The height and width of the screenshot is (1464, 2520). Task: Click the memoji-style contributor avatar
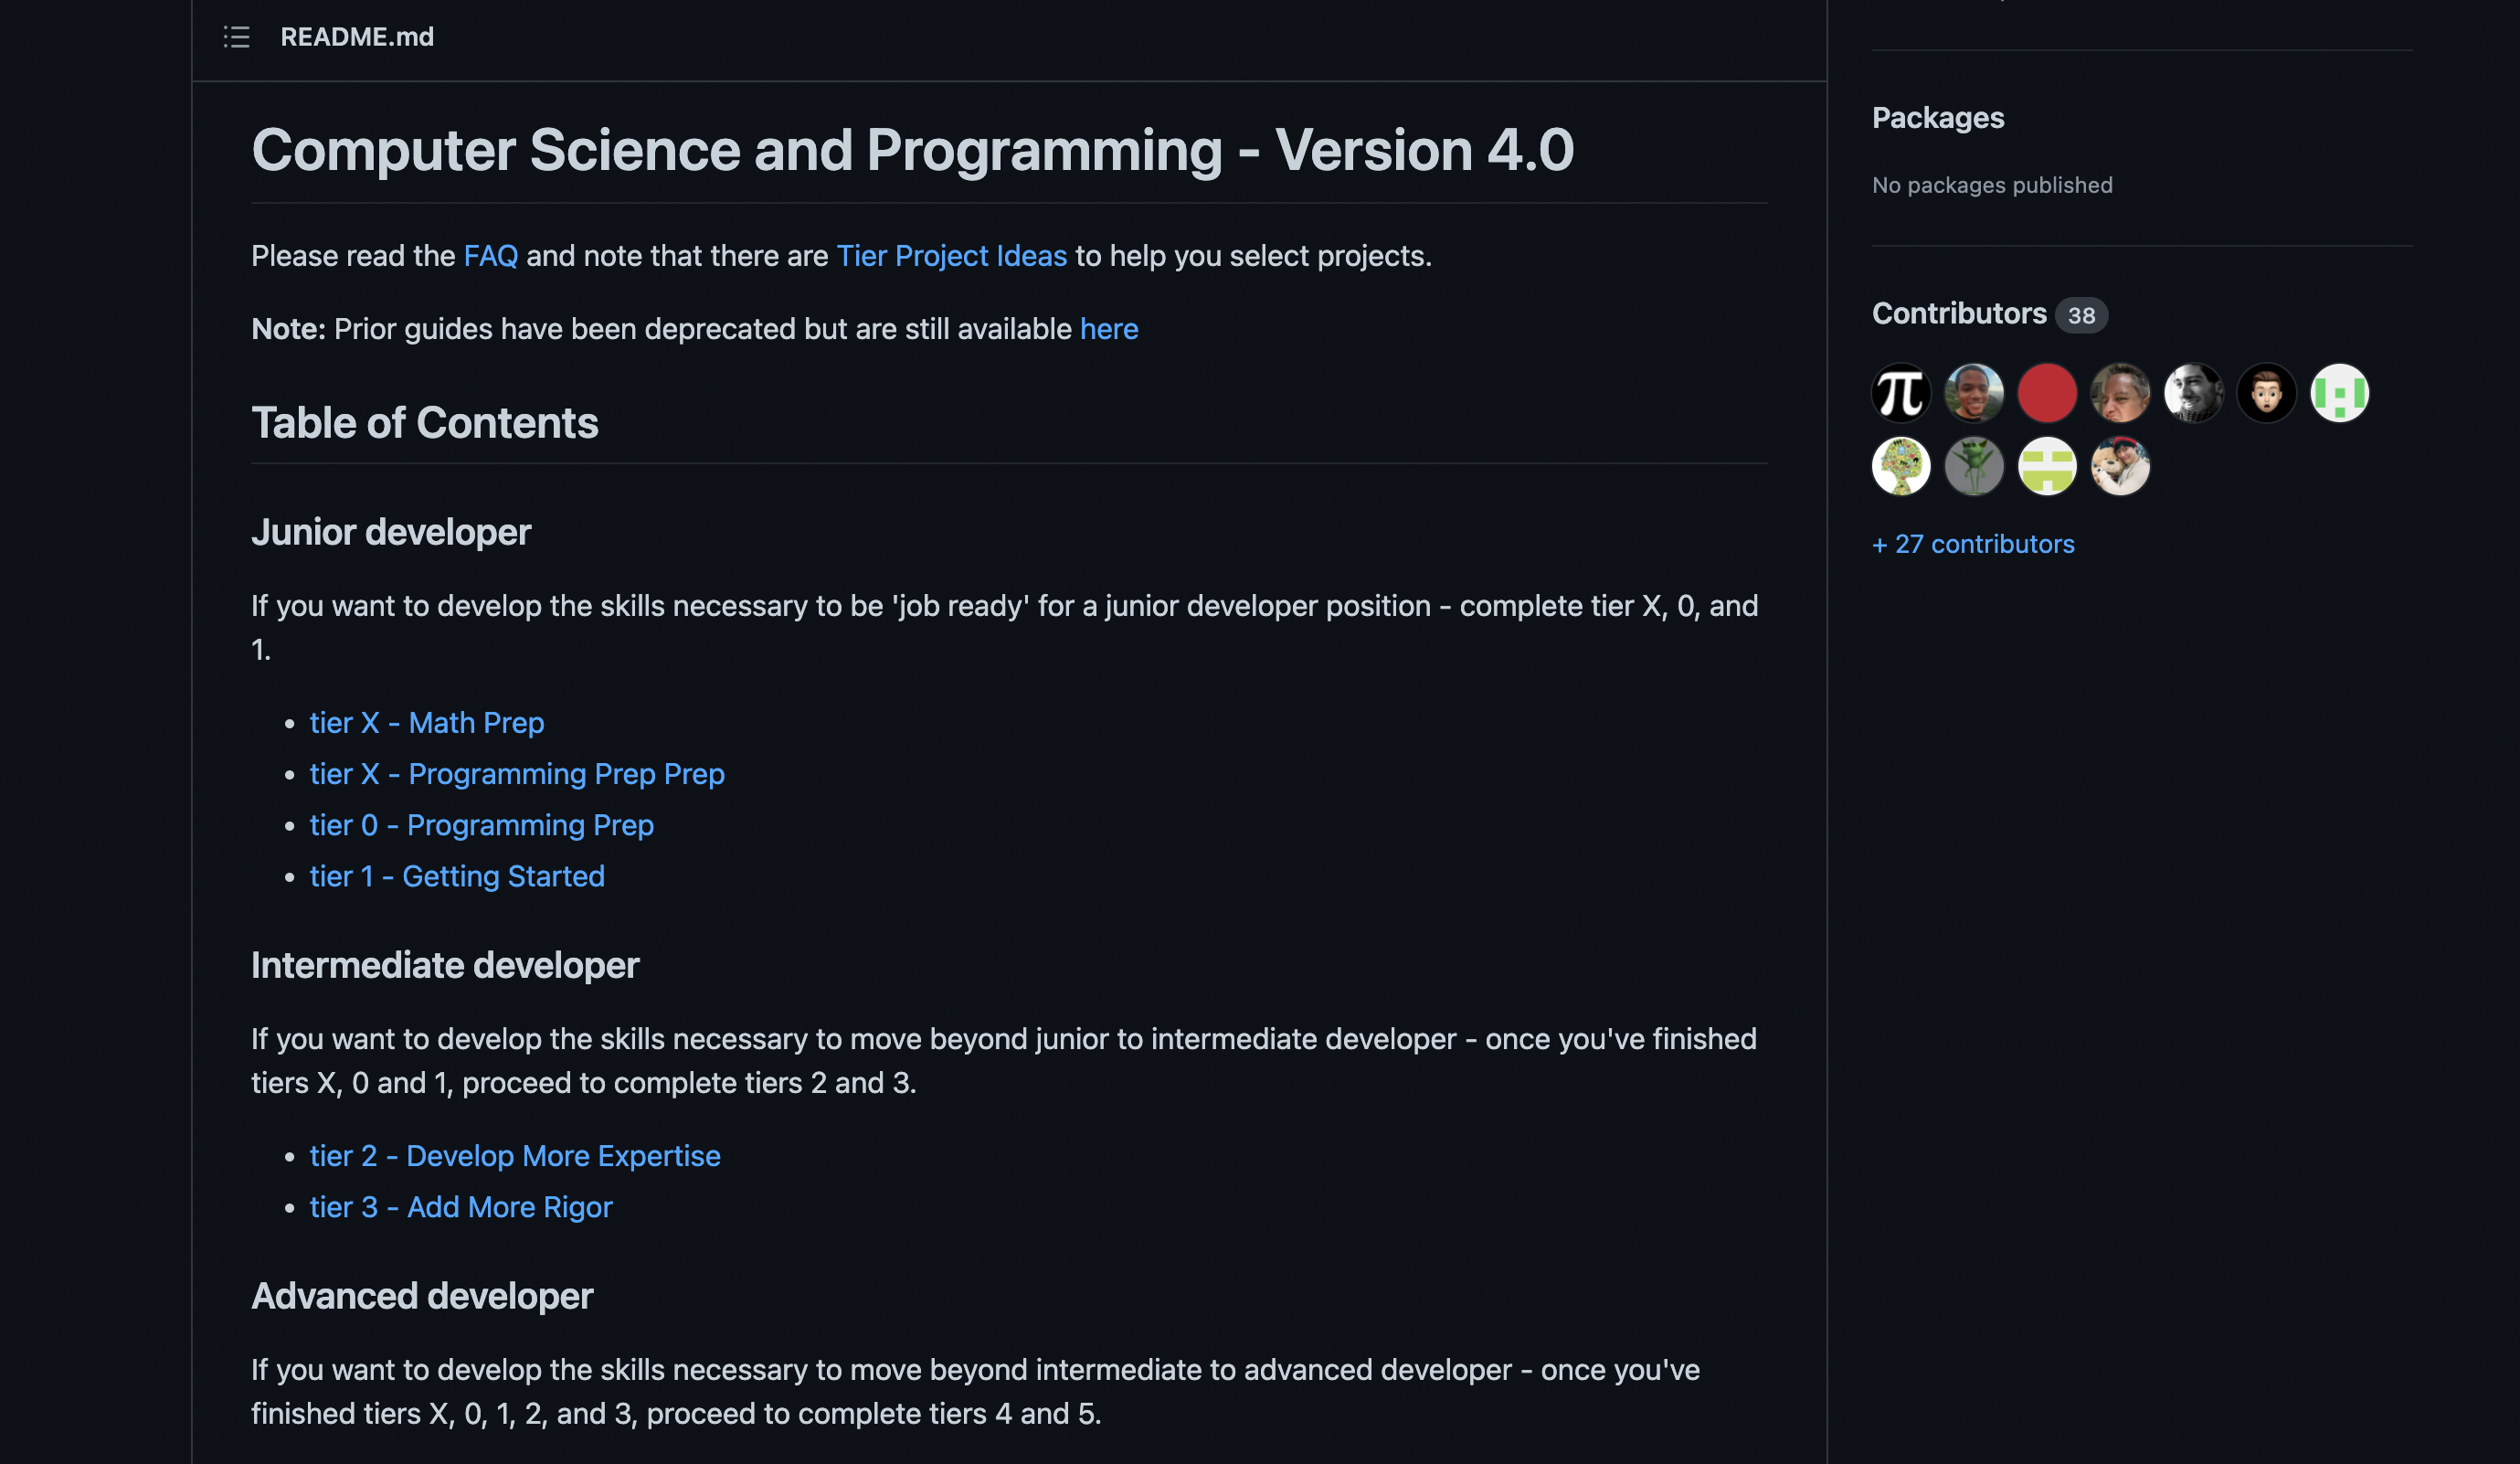tap(2267, 392)
